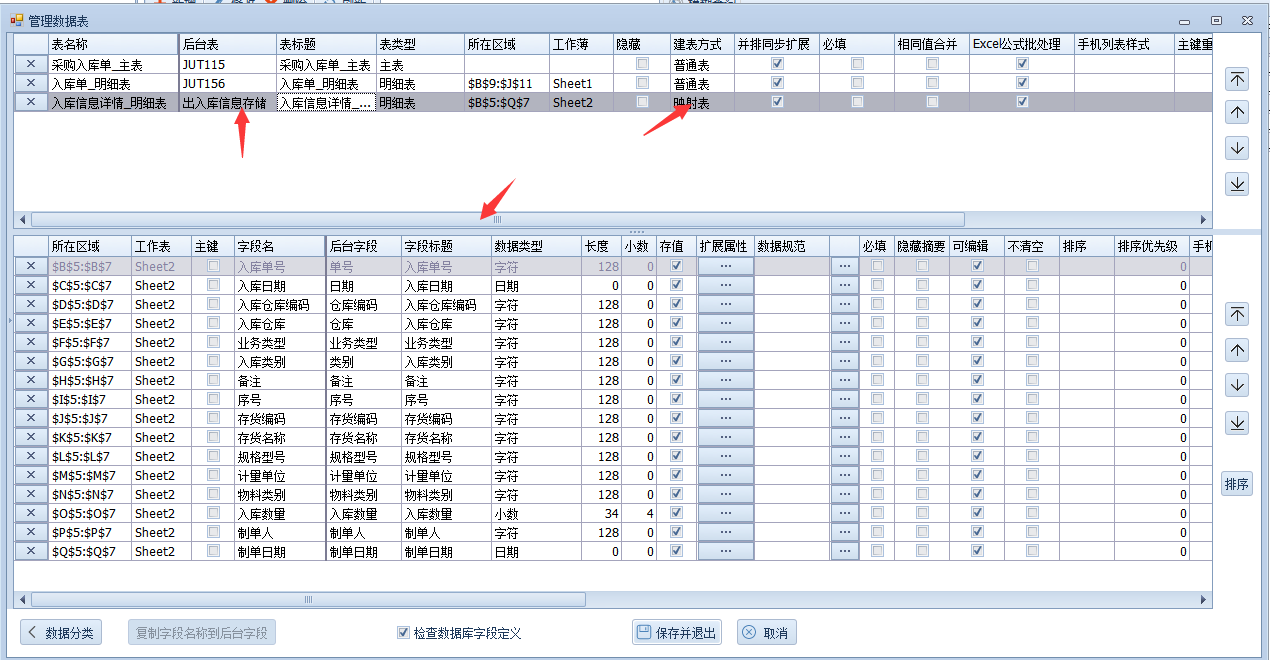
Task: Sort by 表名称 column header
Action: [113, 45]
